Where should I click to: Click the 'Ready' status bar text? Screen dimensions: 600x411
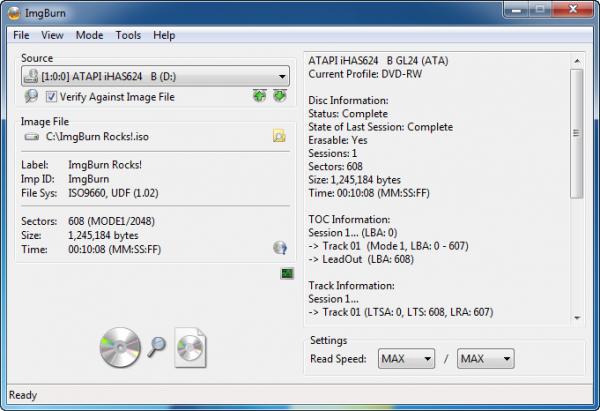[23, 395]
